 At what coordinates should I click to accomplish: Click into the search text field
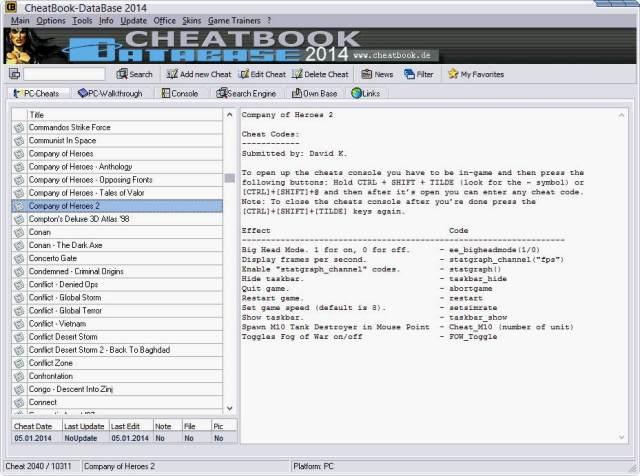[64, 74]
